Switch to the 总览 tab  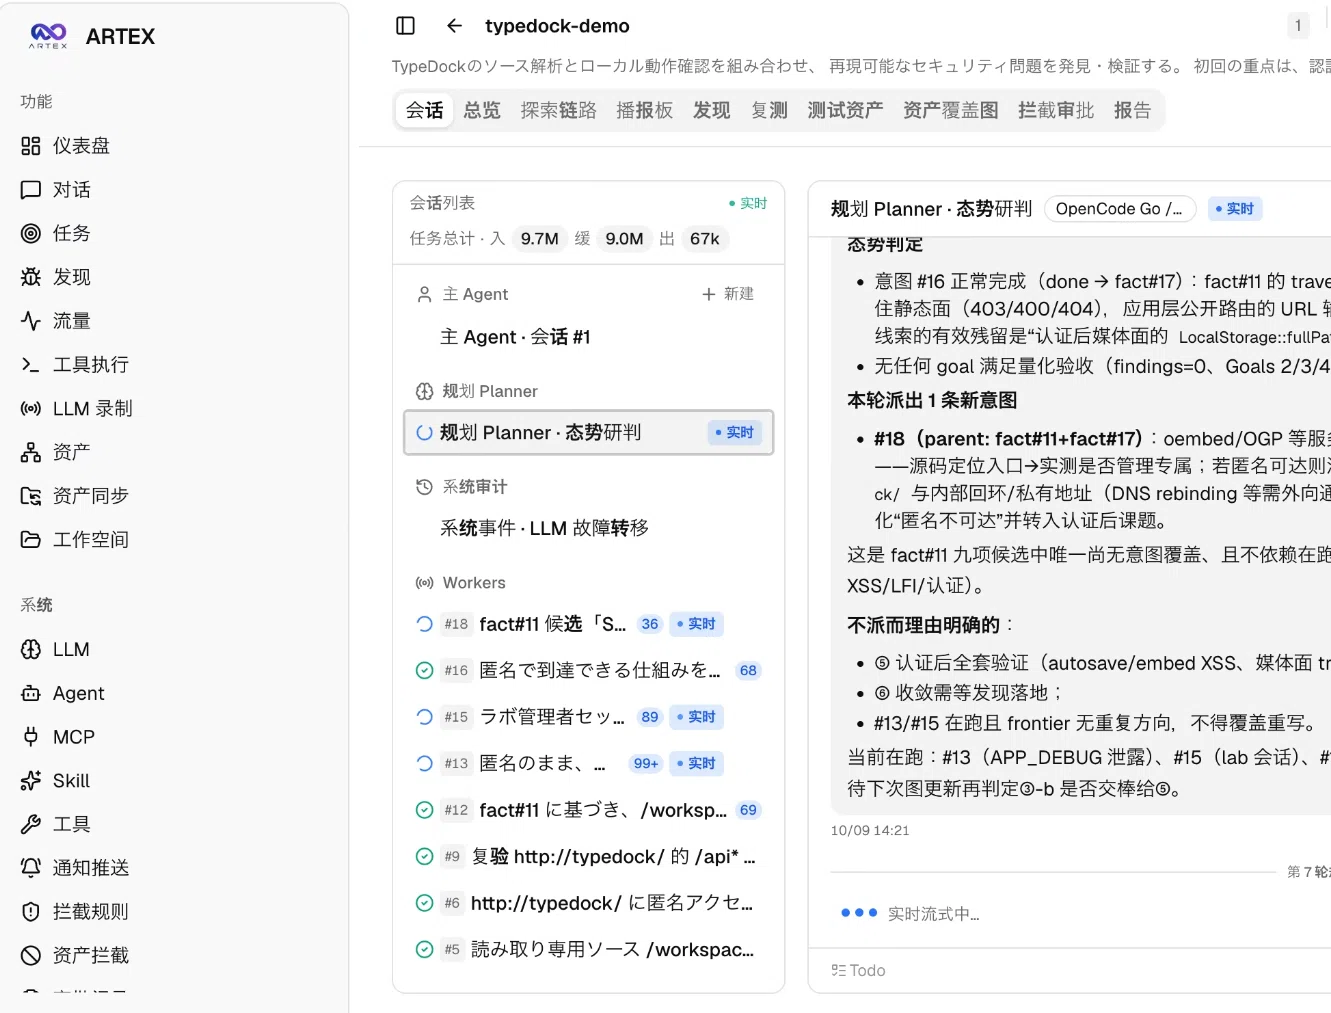pos(482,110)
